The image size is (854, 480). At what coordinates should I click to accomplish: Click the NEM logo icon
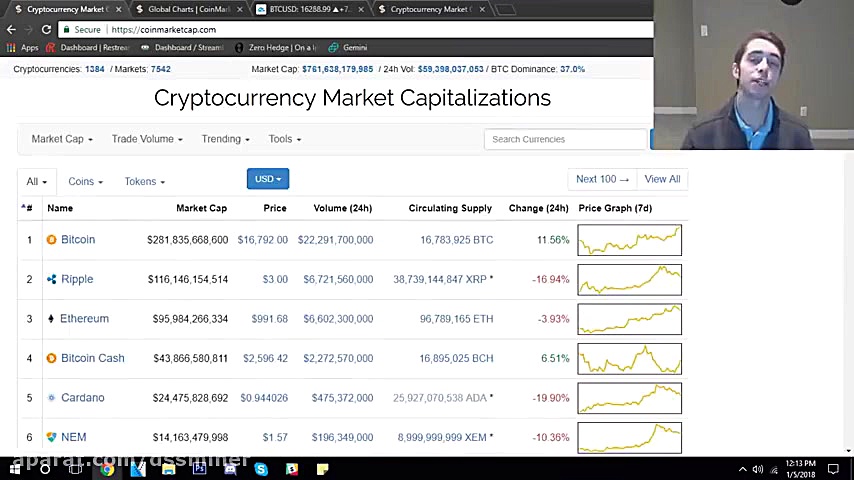click(x=51, y=437)
